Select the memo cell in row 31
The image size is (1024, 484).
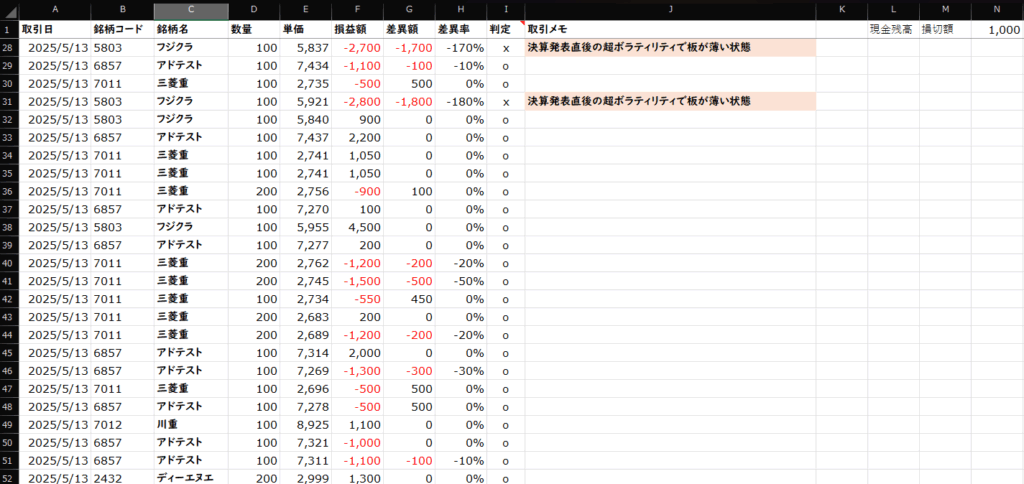[671, 102]
